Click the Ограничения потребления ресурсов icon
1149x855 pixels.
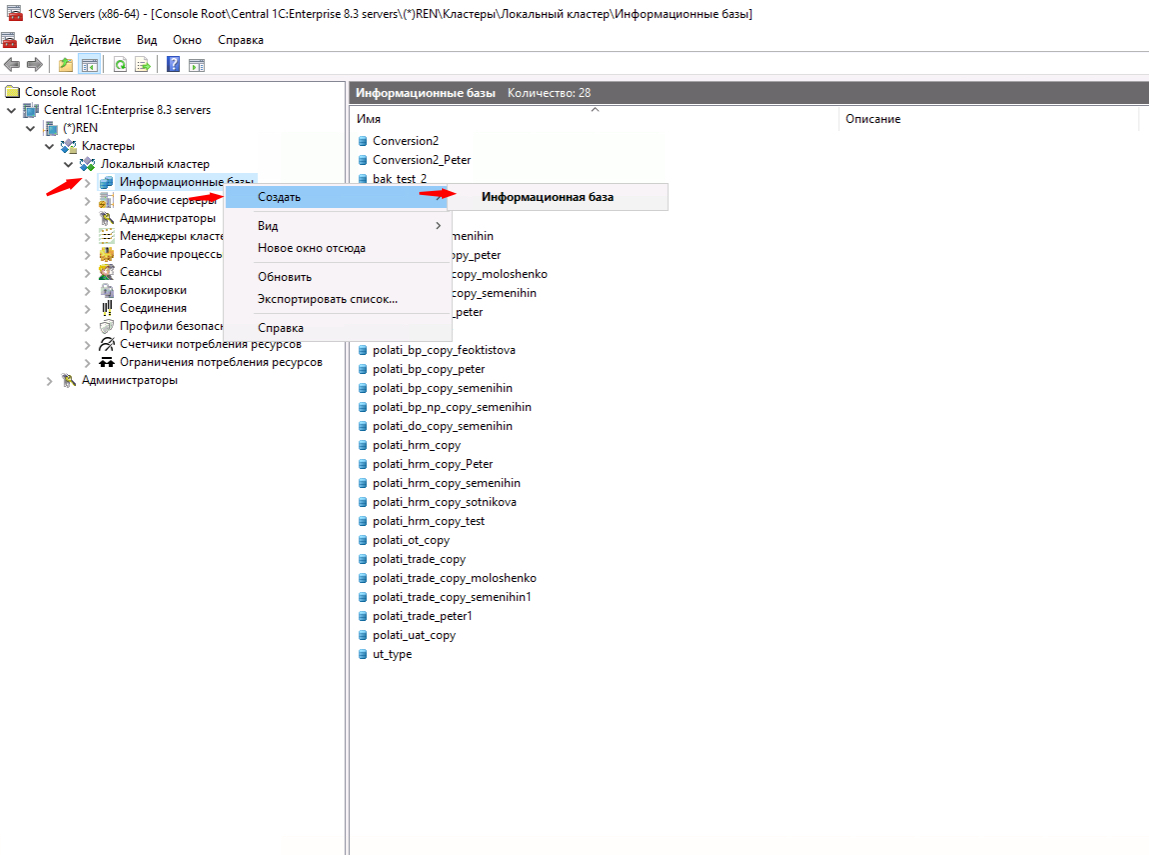pyautogui.click(x=107, y=362)
